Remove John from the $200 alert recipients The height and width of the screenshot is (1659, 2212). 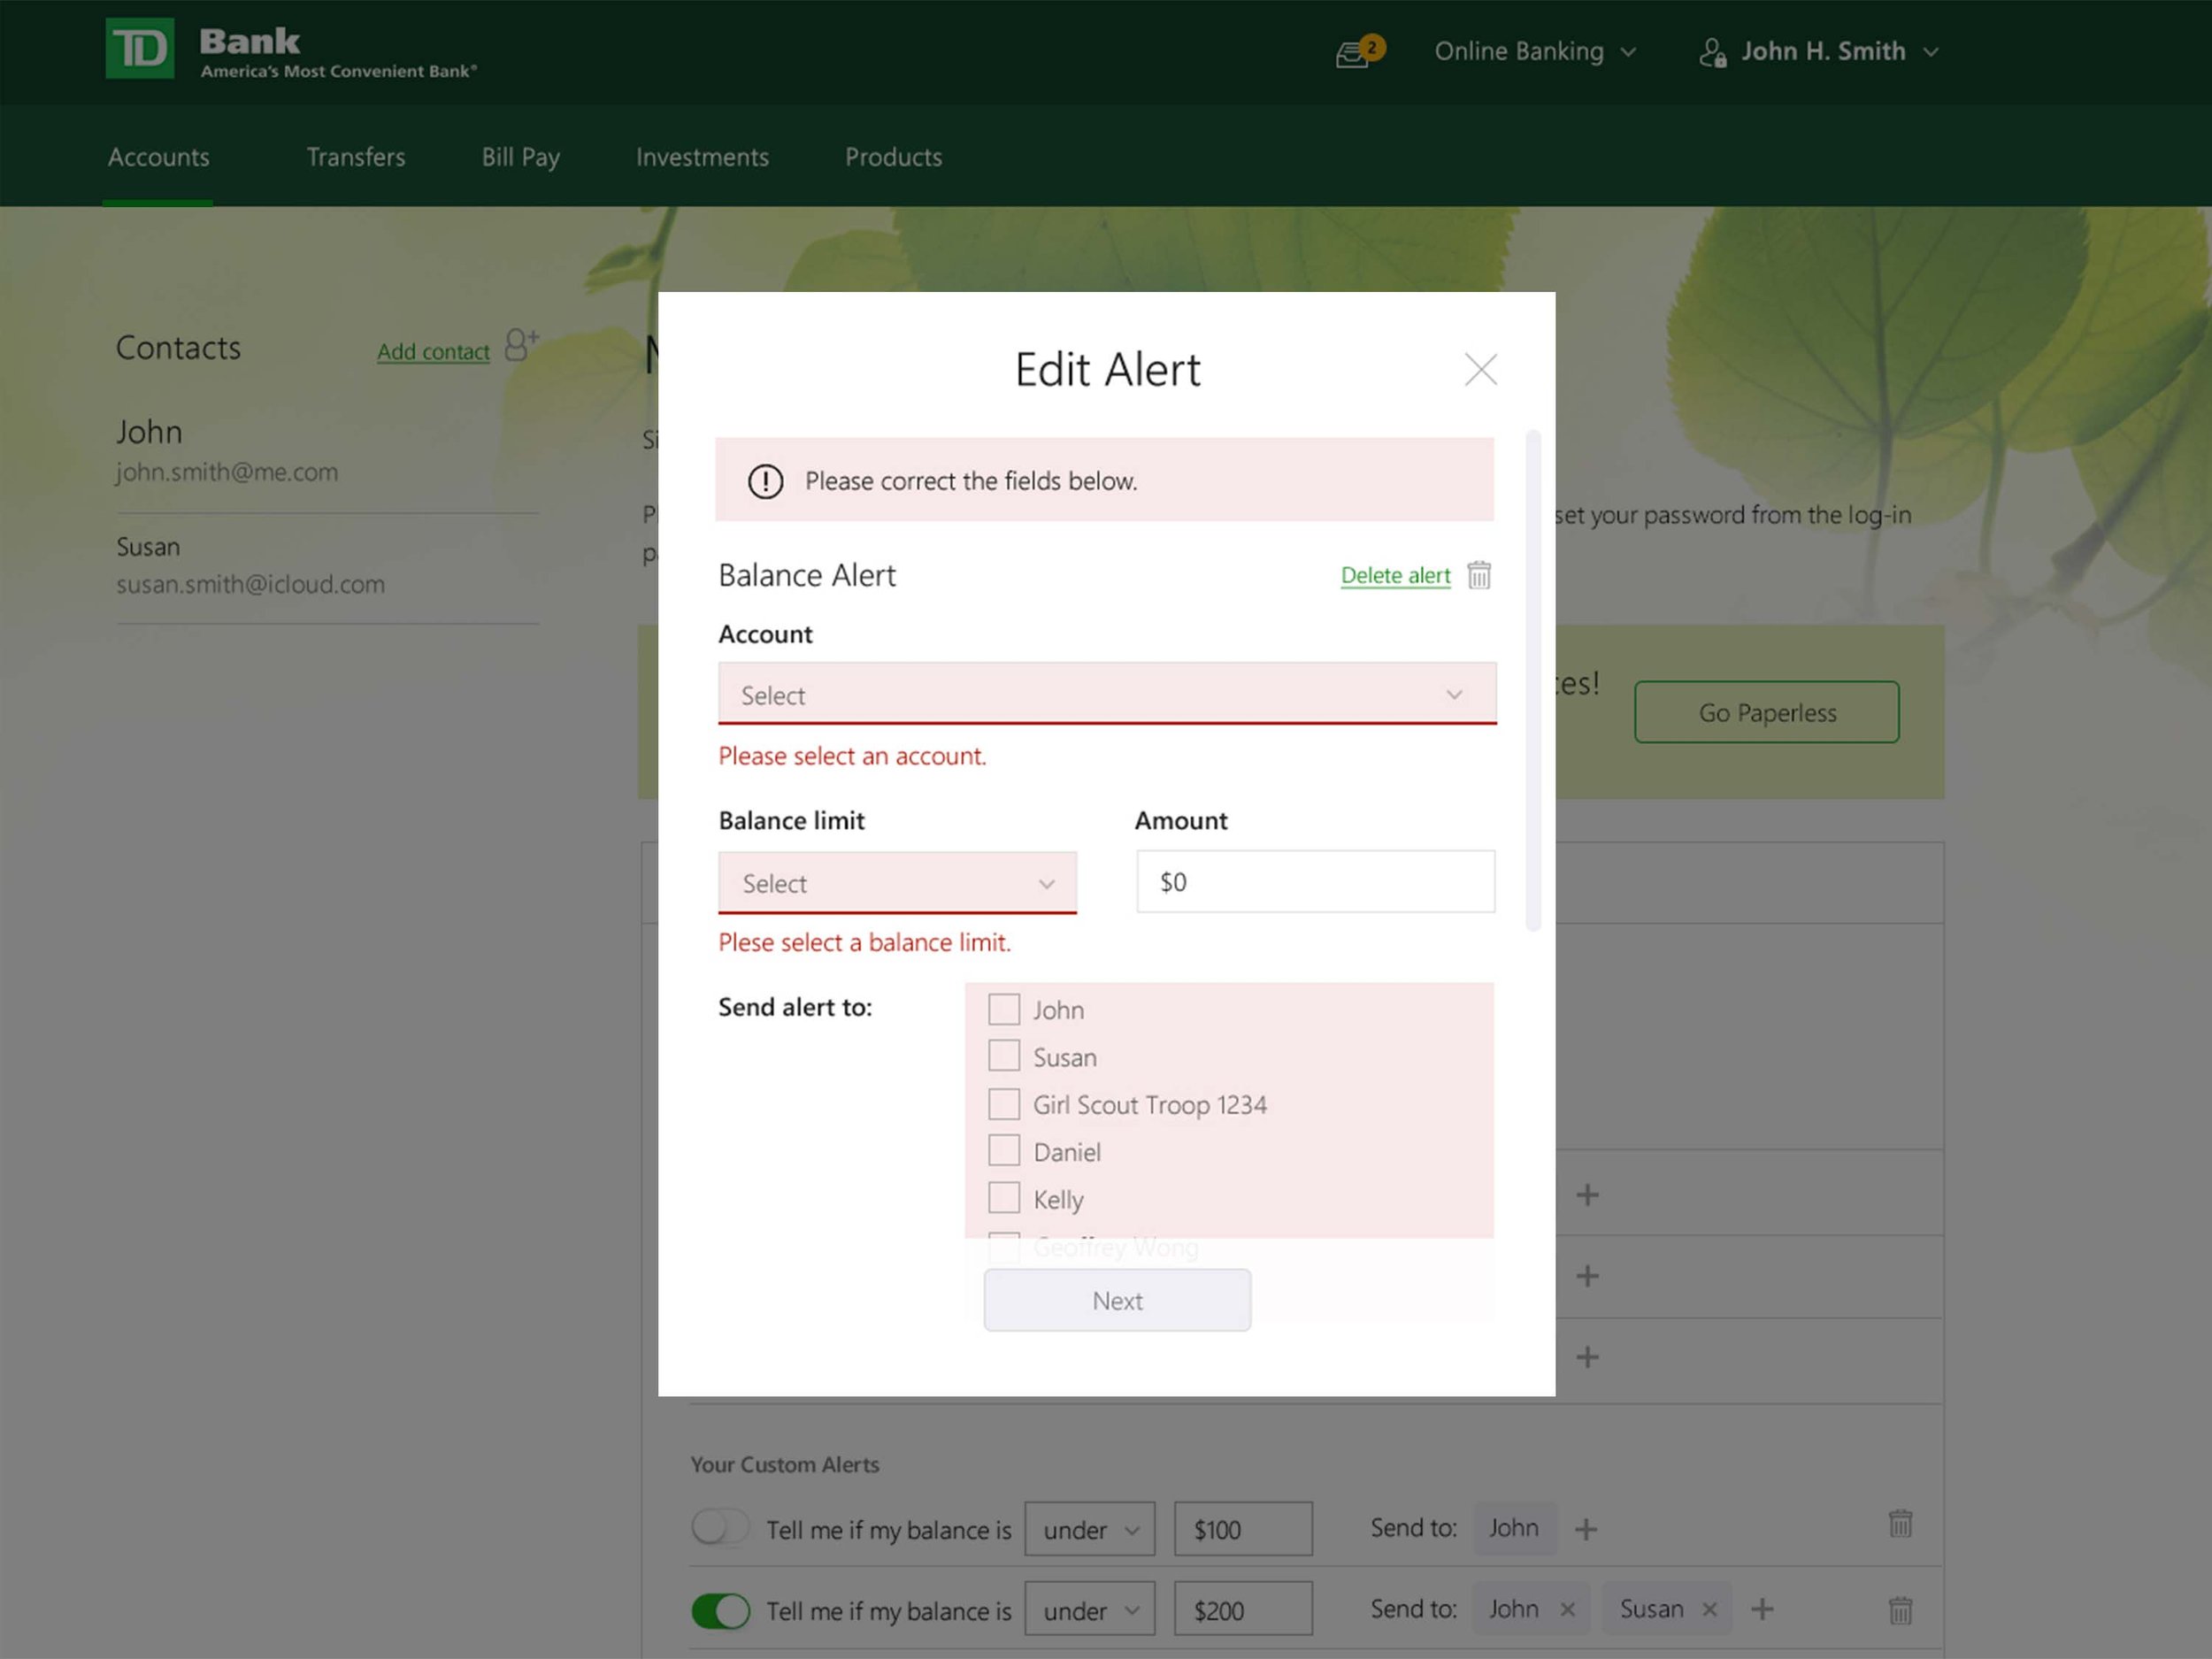pyautogui.click(x=1567, y=1609)
